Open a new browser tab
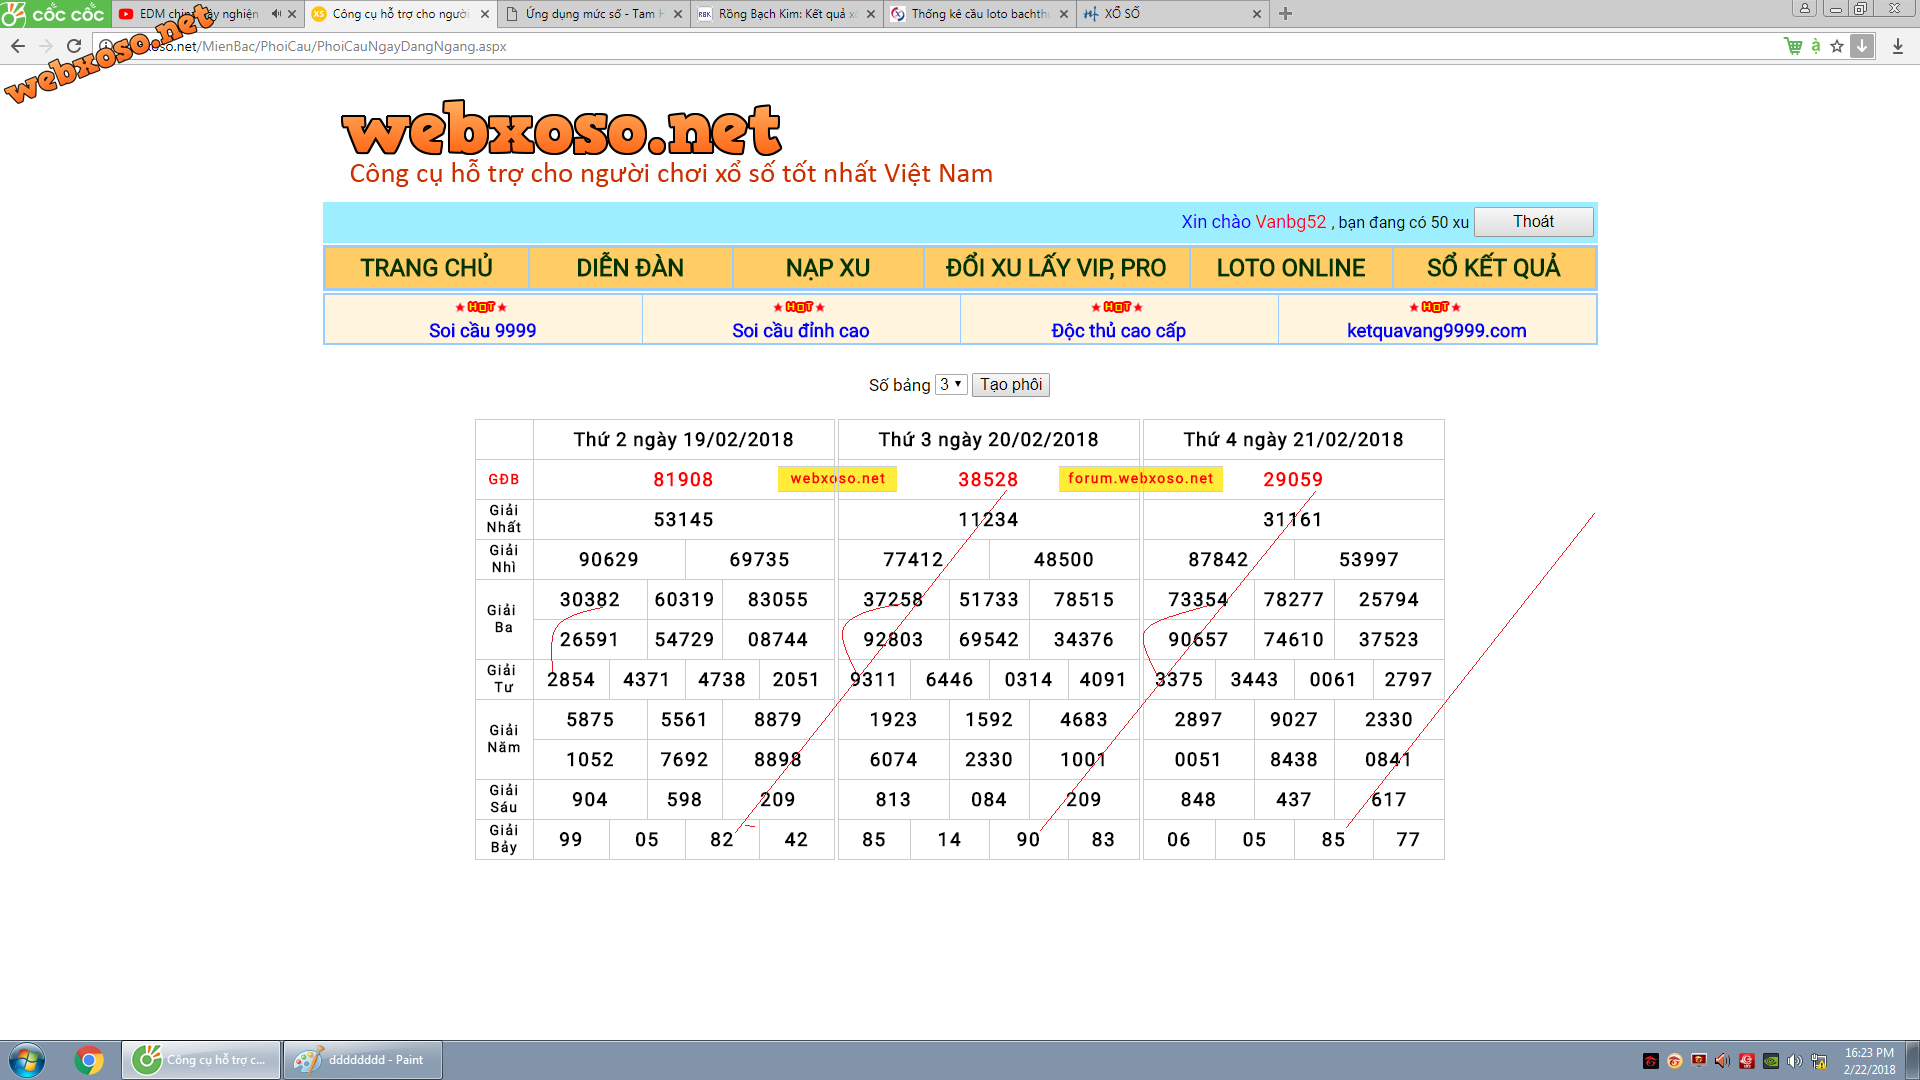This screenshot has width=1920, height=1080. pos(1286,14)
